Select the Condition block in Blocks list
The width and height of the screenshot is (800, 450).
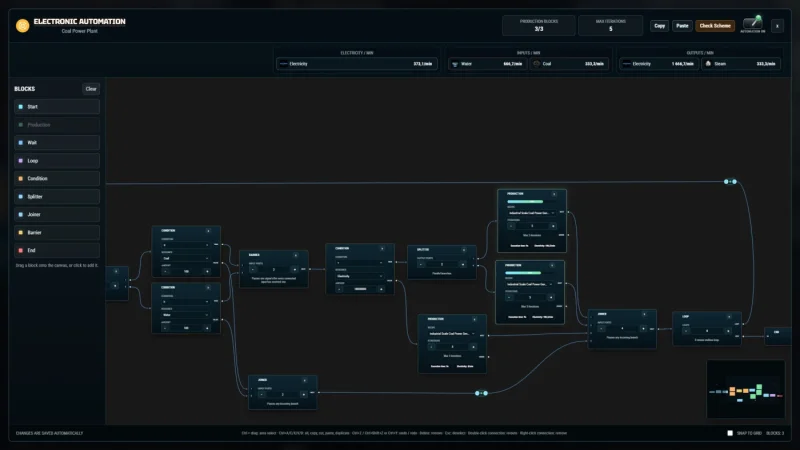(57, 179)
